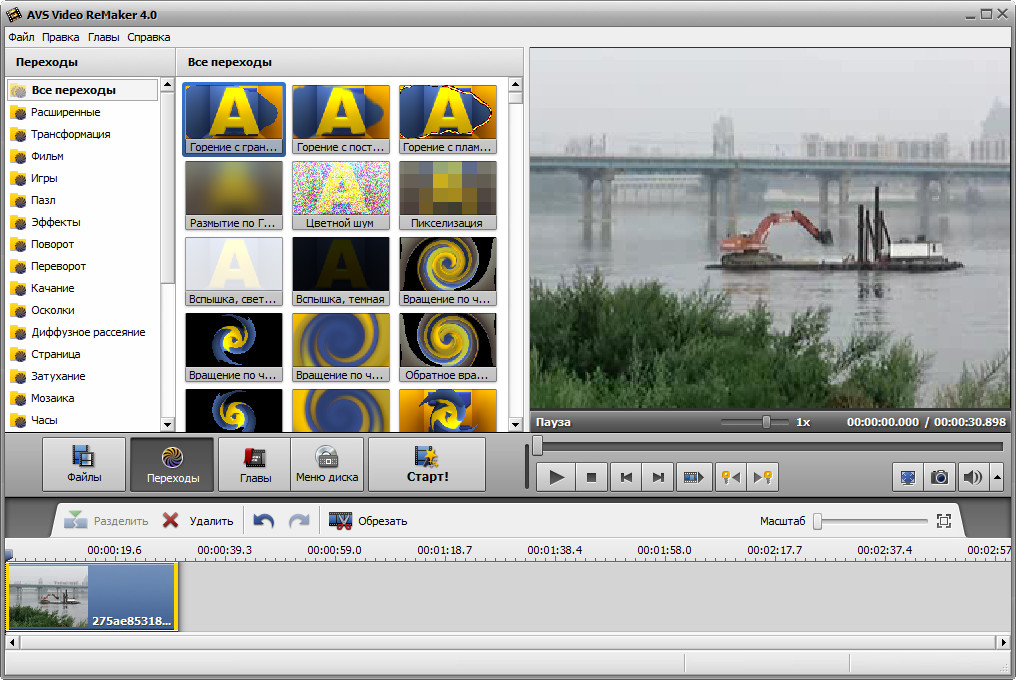This screenshot has width=1016, height=680.
Task: Open the Правка menu
Action: click(x=60, y=37)
